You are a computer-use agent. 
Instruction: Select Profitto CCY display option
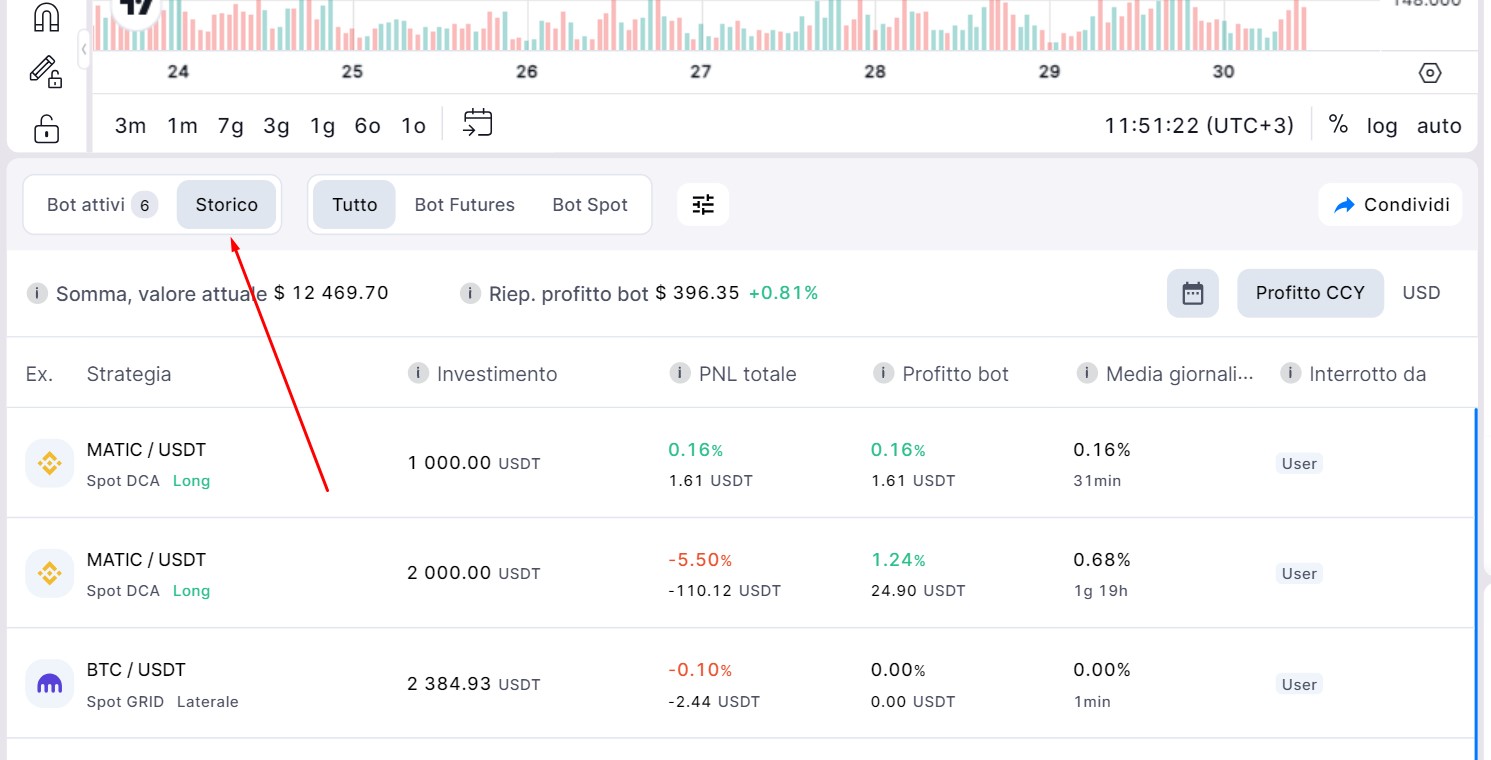pyautogui.click(x=1310, y=293)
